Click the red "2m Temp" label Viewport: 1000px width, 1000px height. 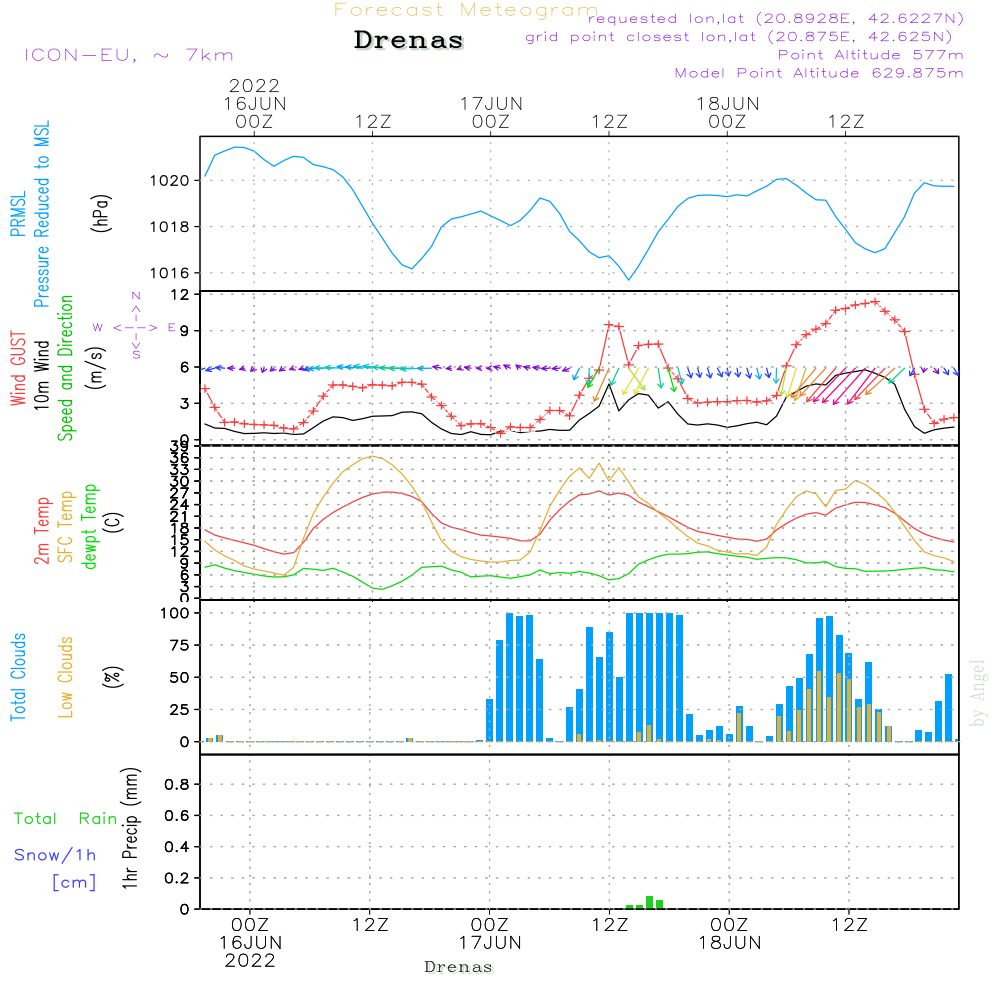click(41, 531)
